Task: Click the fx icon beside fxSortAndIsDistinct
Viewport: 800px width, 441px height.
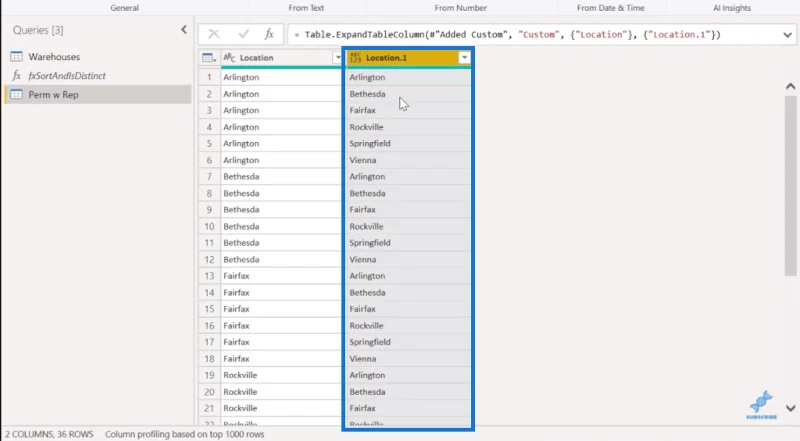Action: pos(17,76)
